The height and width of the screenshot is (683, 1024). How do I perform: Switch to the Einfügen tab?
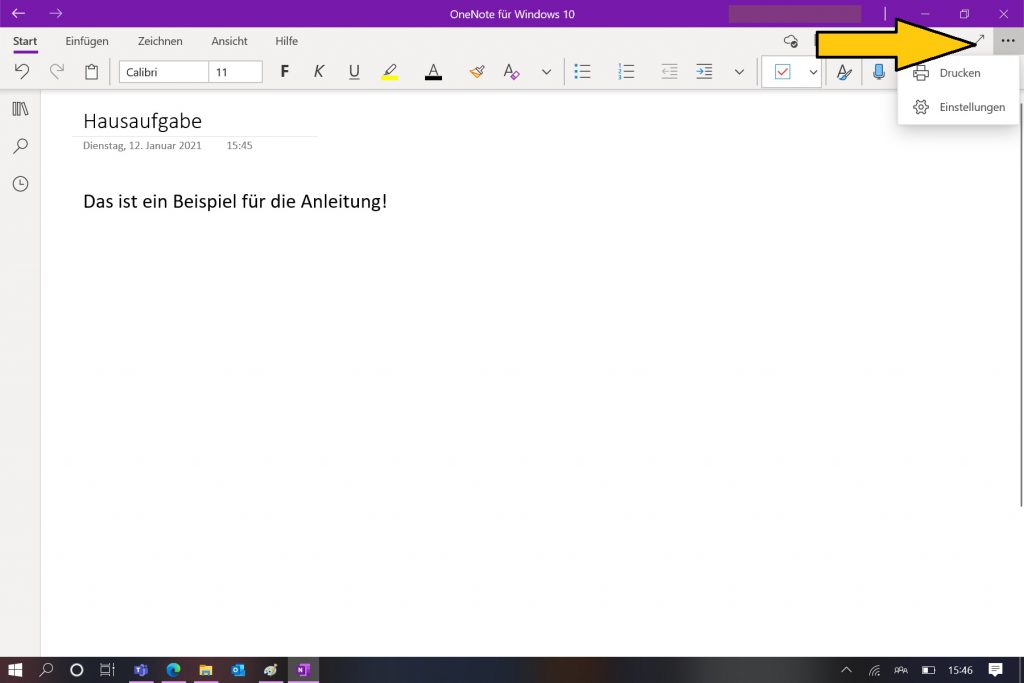click(x=87, y=41)
